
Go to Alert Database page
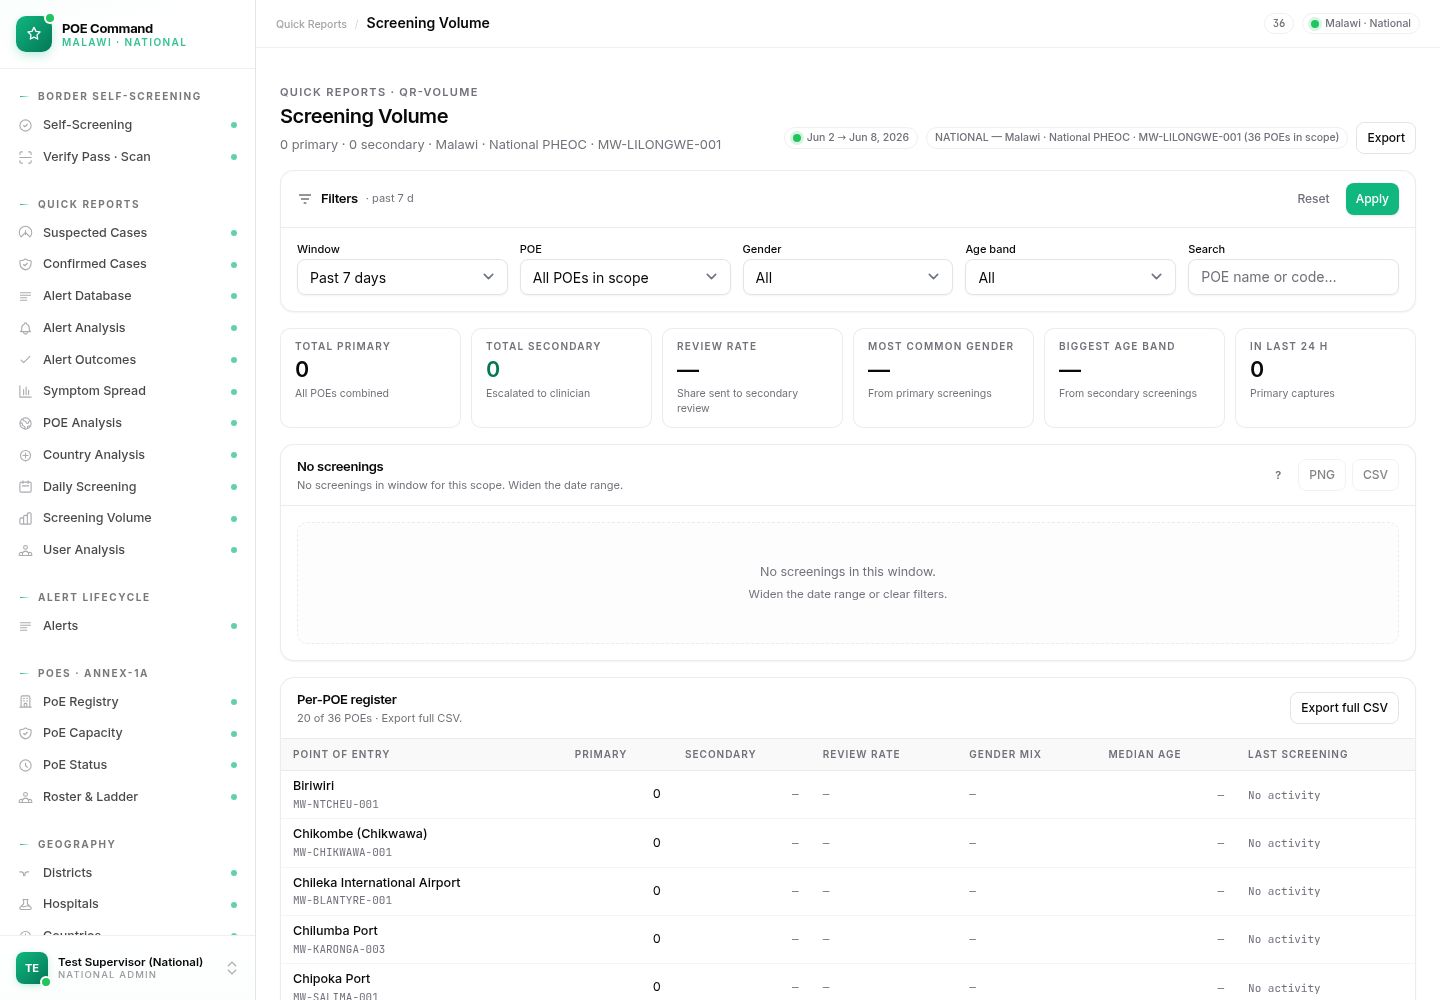click(x=128, y=296)
